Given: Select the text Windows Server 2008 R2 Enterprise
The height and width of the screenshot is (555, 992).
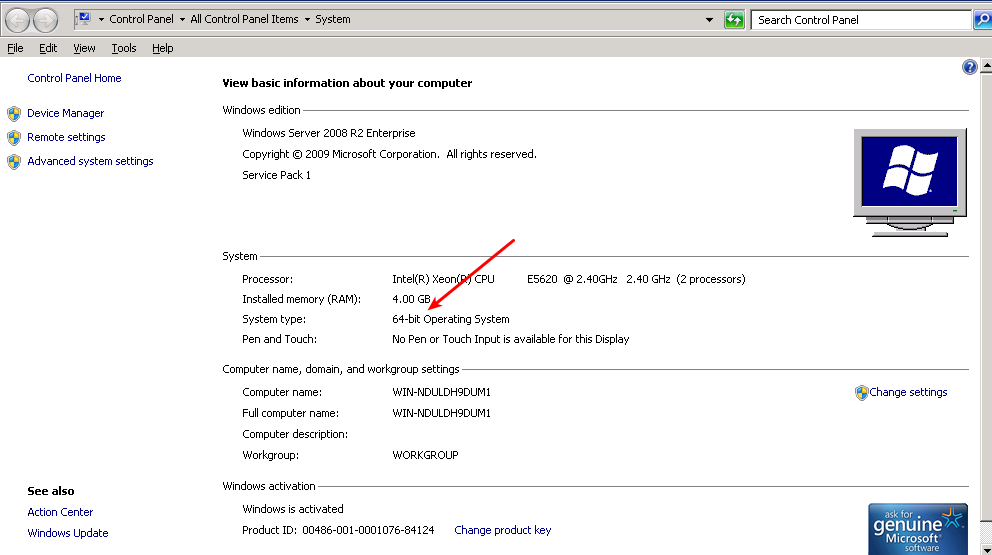Looking at the screenshot, I should pyautogui.click(x=329, y=134).
